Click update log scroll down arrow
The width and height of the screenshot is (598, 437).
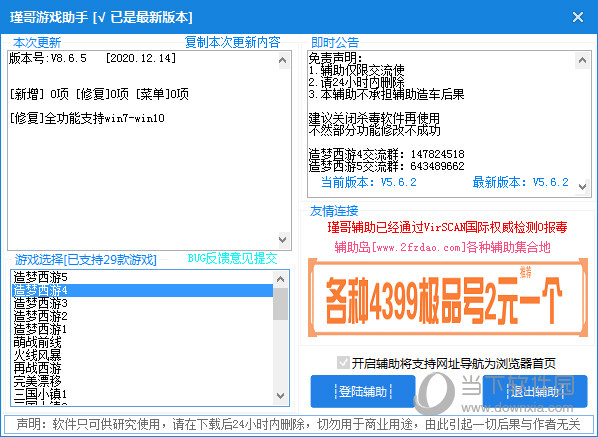283,239
